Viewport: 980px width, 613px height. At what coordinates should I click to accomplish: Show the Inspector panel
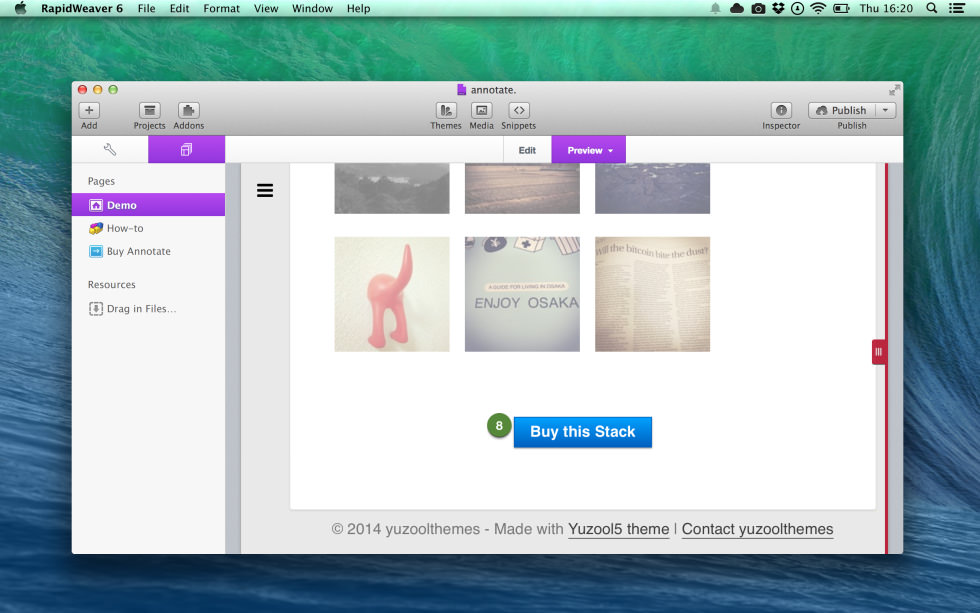(781, 111)
